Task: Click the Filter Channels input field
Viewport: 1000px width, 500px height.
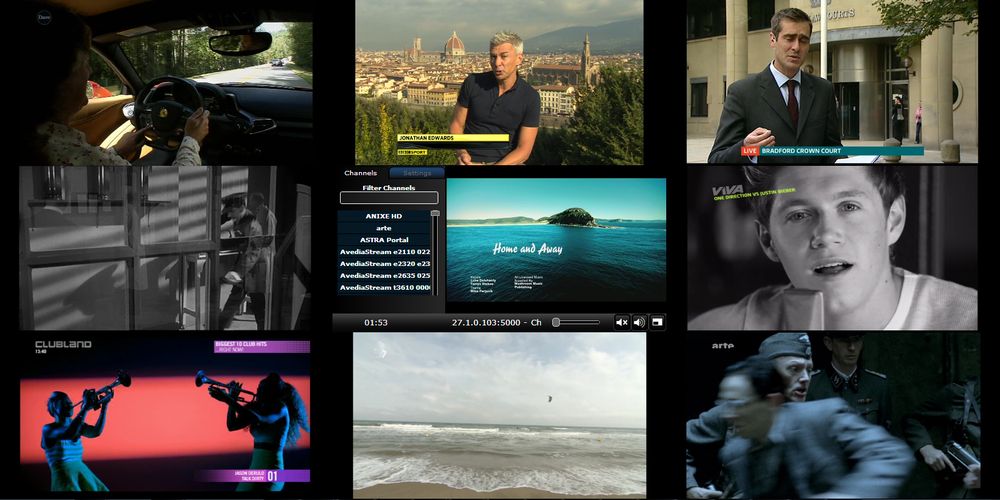Action: [x=389, y=198]
